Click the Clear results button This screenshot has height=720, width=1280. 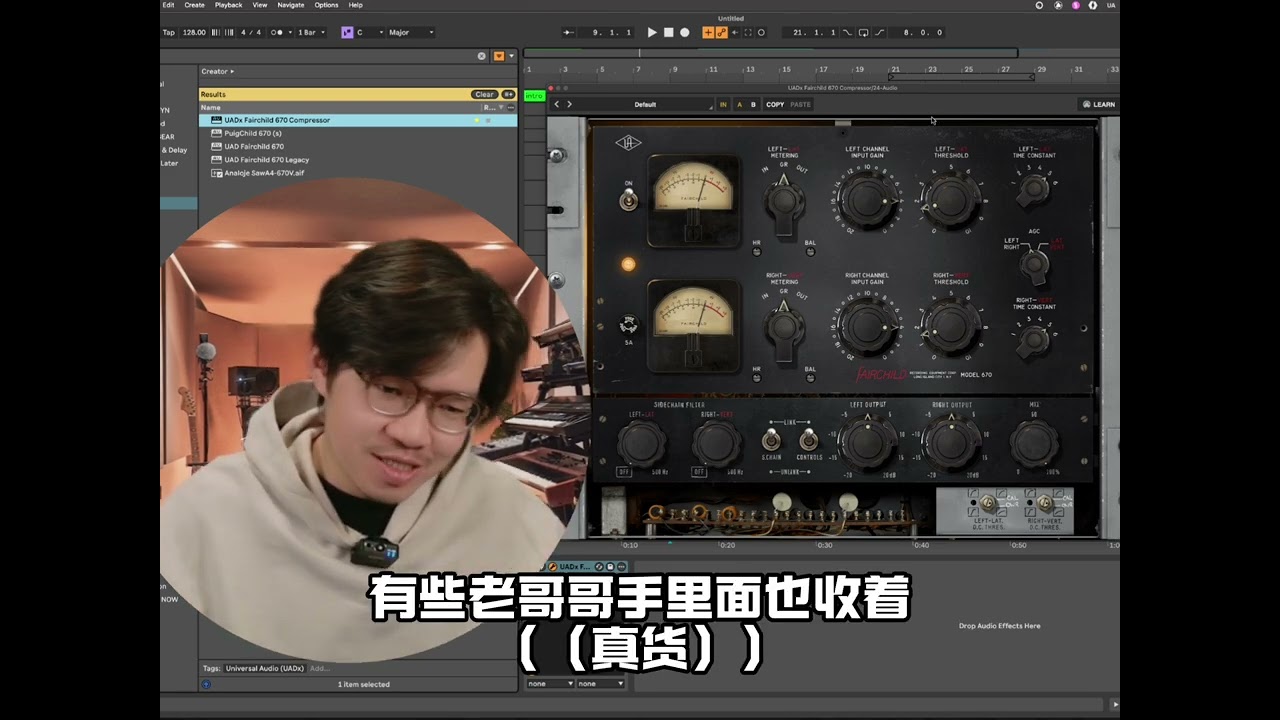click(484, 94)
